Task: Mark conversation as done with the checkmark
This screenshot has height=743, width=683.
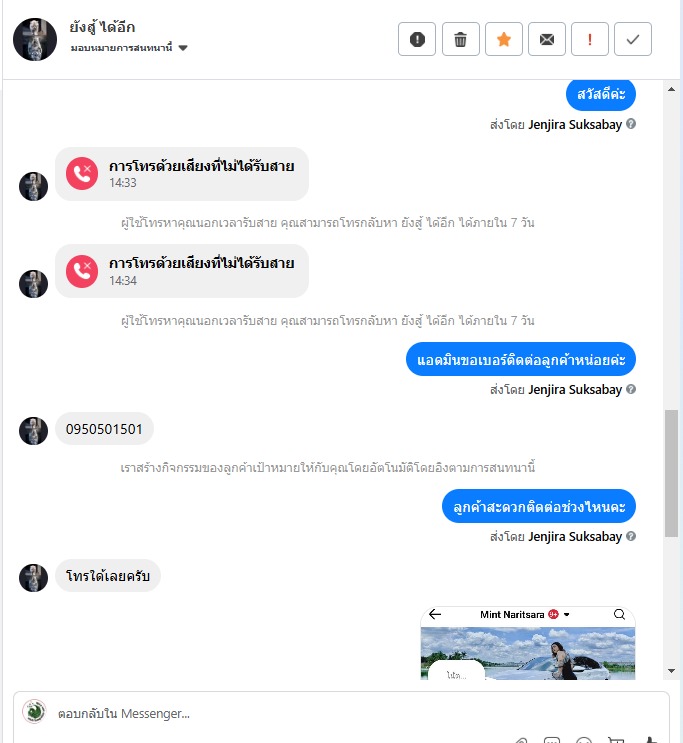Action: pyautogui.click(x=633, y=39)
